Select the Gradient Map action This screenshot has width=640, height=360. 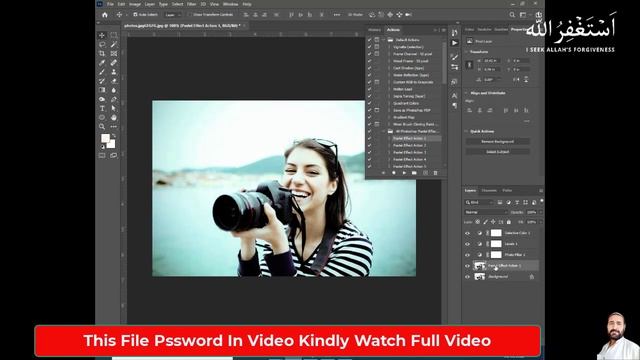click(x=404, y=117)
